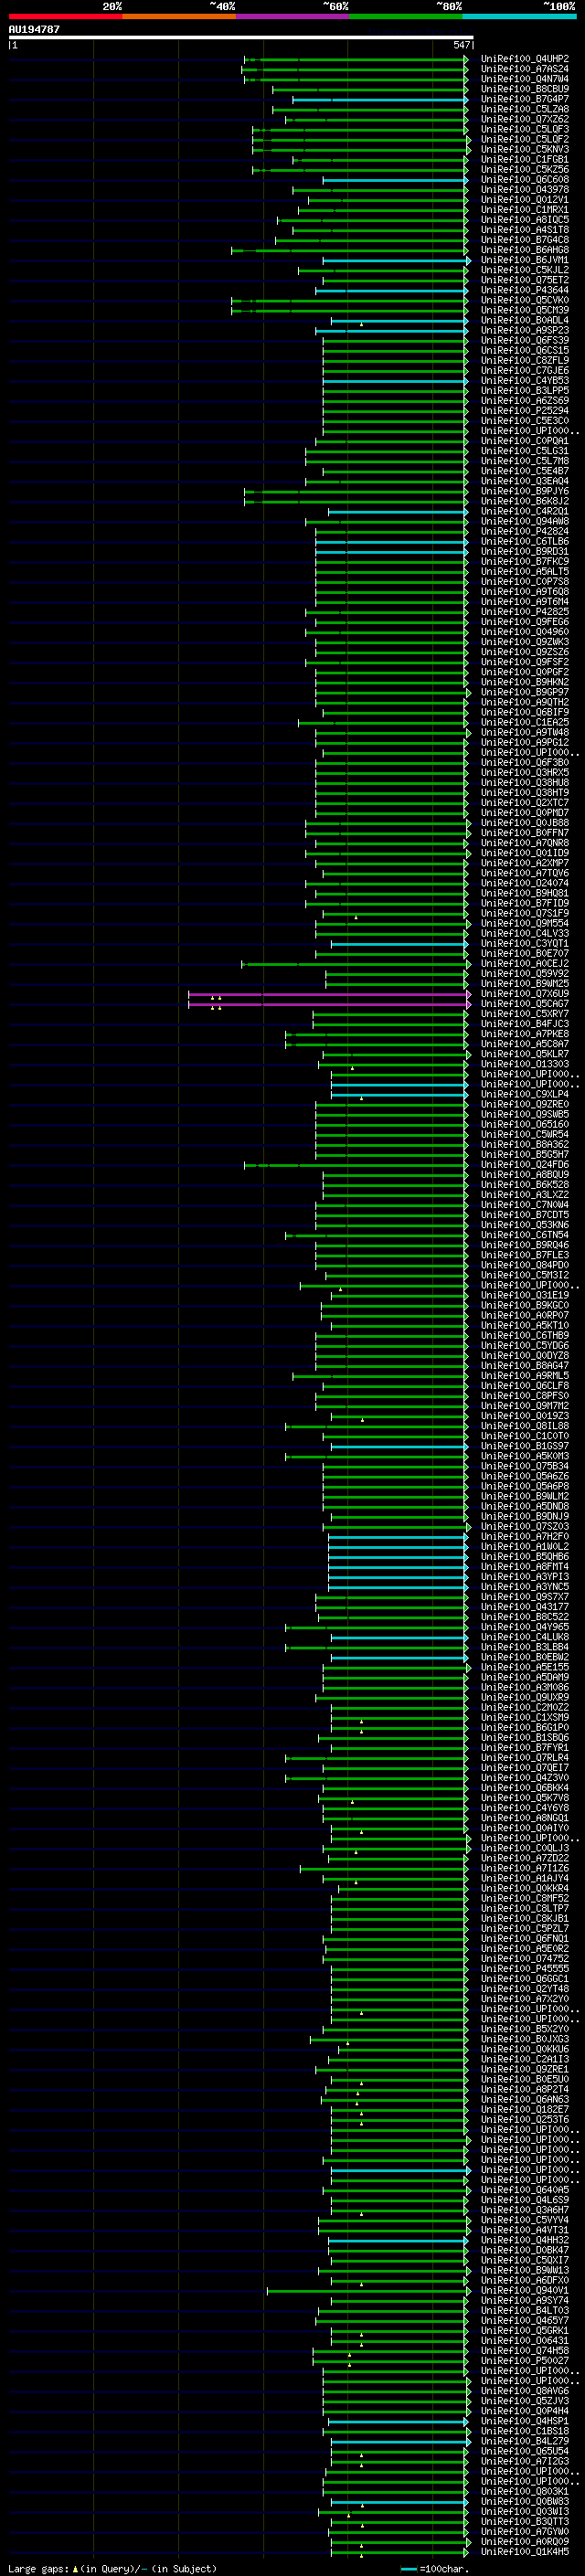Click the purple ~60% identity legend segment

(292, 17)
